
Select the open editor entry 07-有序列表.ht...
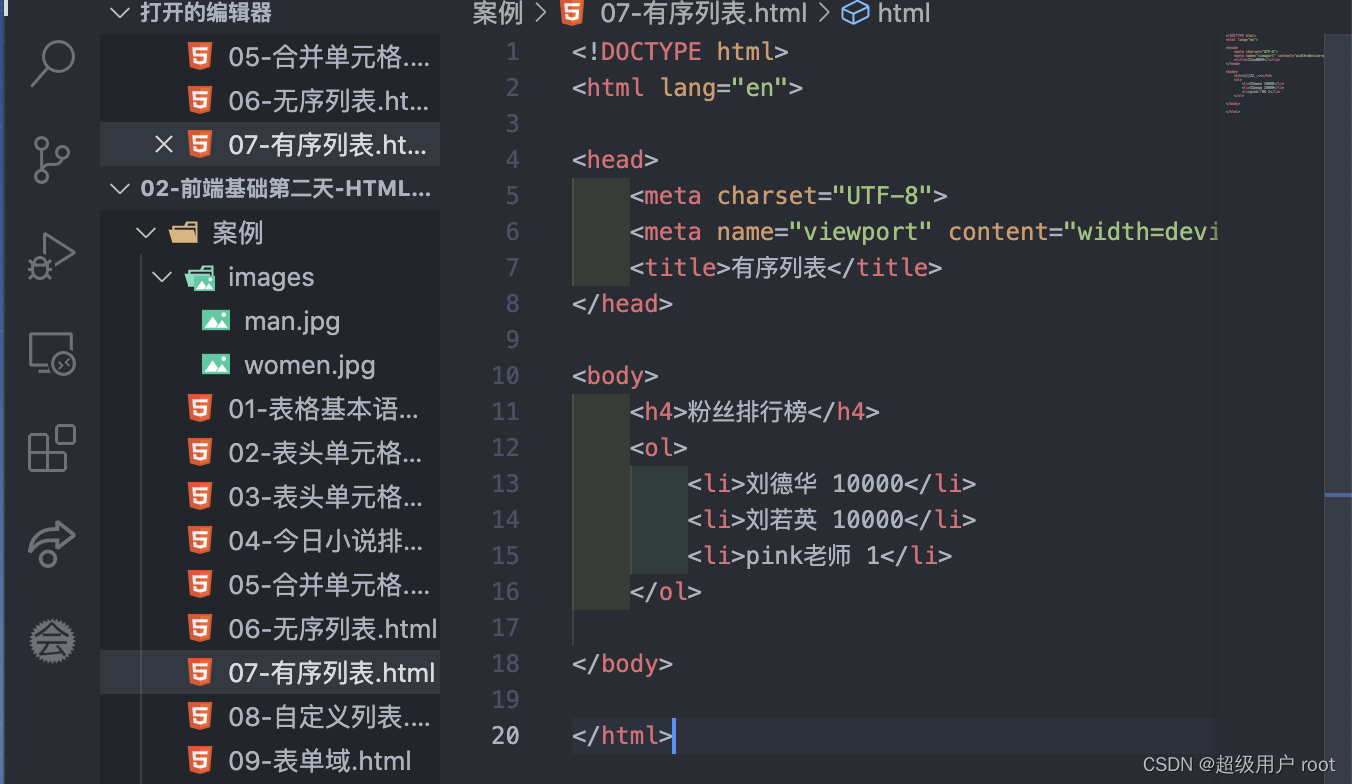click(x=270, y=145)
